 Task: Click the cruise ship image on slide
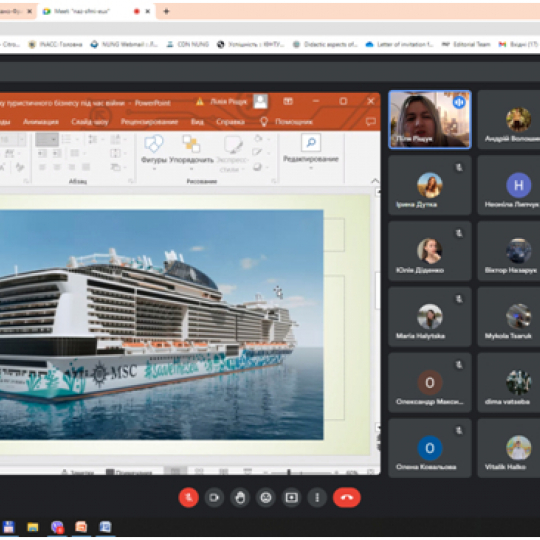point(161,324)
